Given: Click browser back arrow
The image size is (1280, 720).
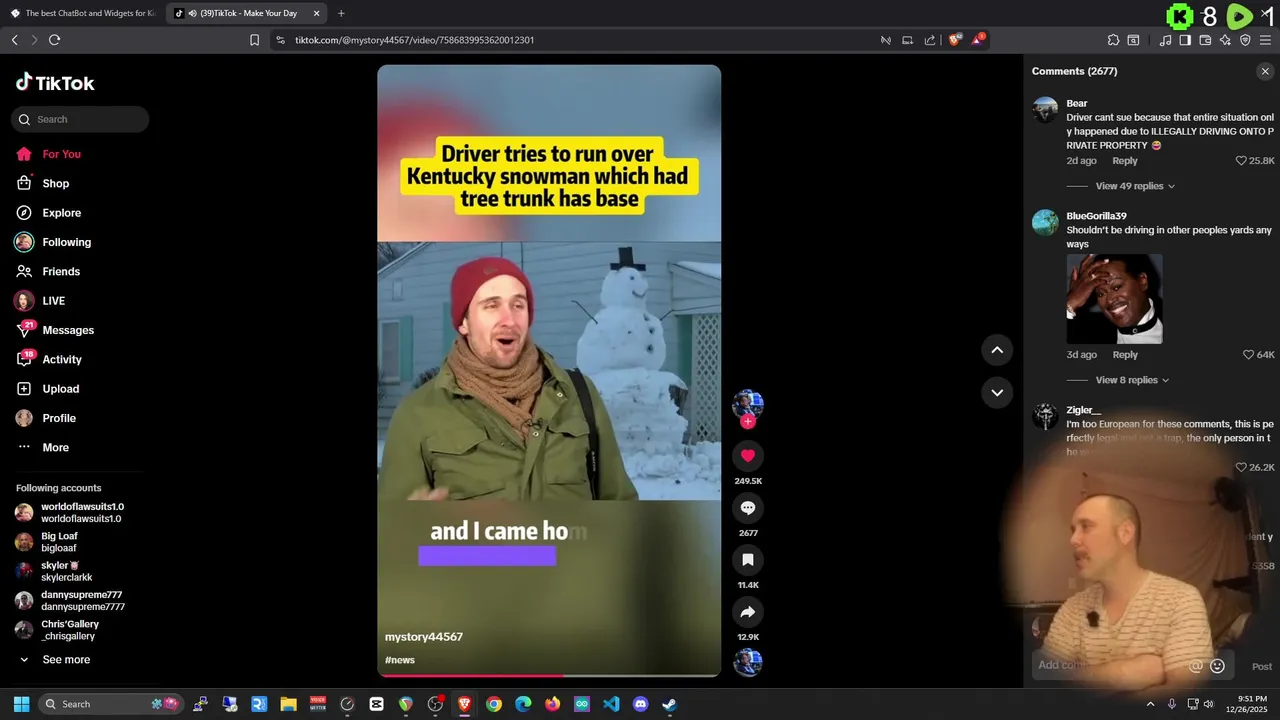Looking at the screenshot, I should [x=14, y=40].
